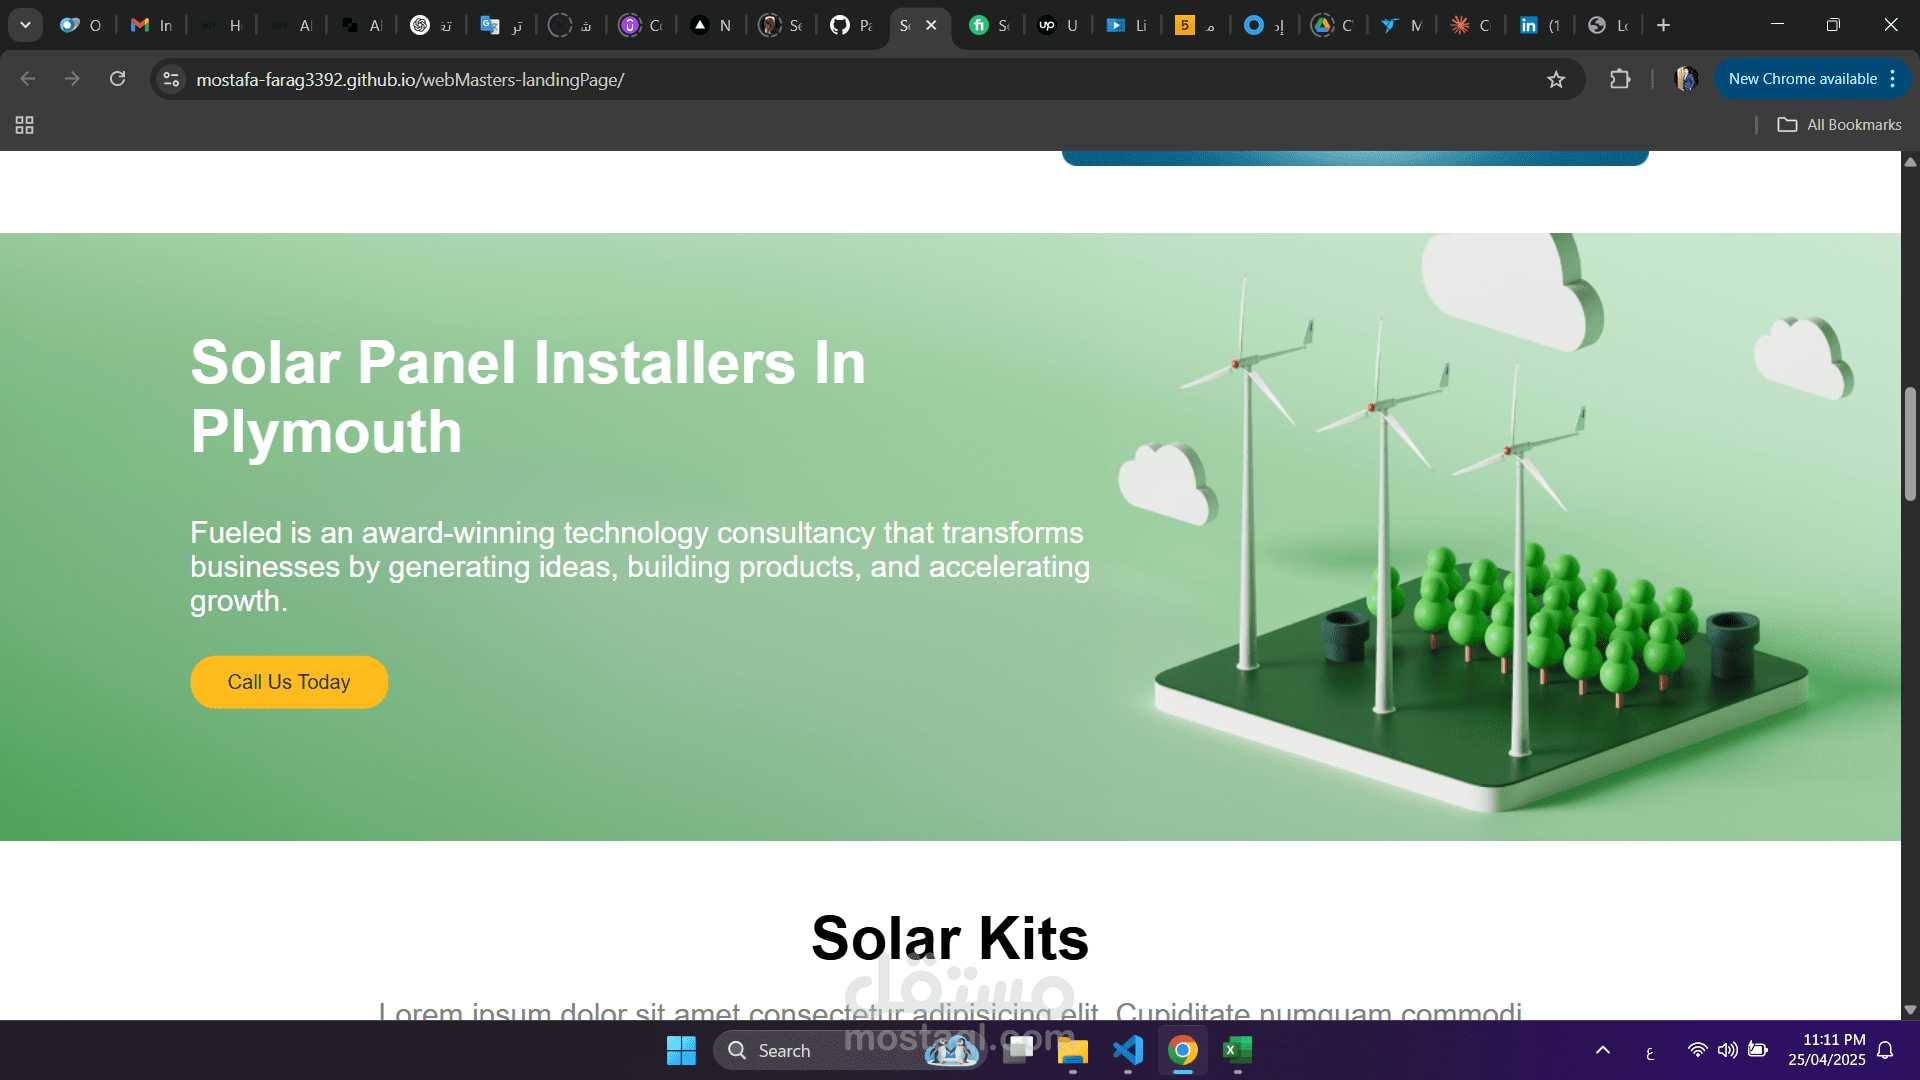This screenshot has width=1920, height=1080.
Task: Click the Windows Start button
Action: click(x=681, y=1050)
